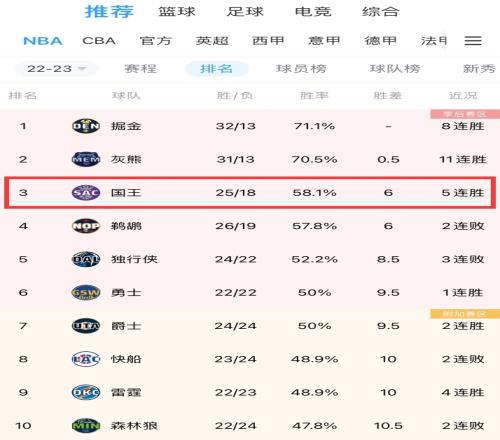Open team 独行侠 from the standings
500x440 pixels.
pos(134,259)
